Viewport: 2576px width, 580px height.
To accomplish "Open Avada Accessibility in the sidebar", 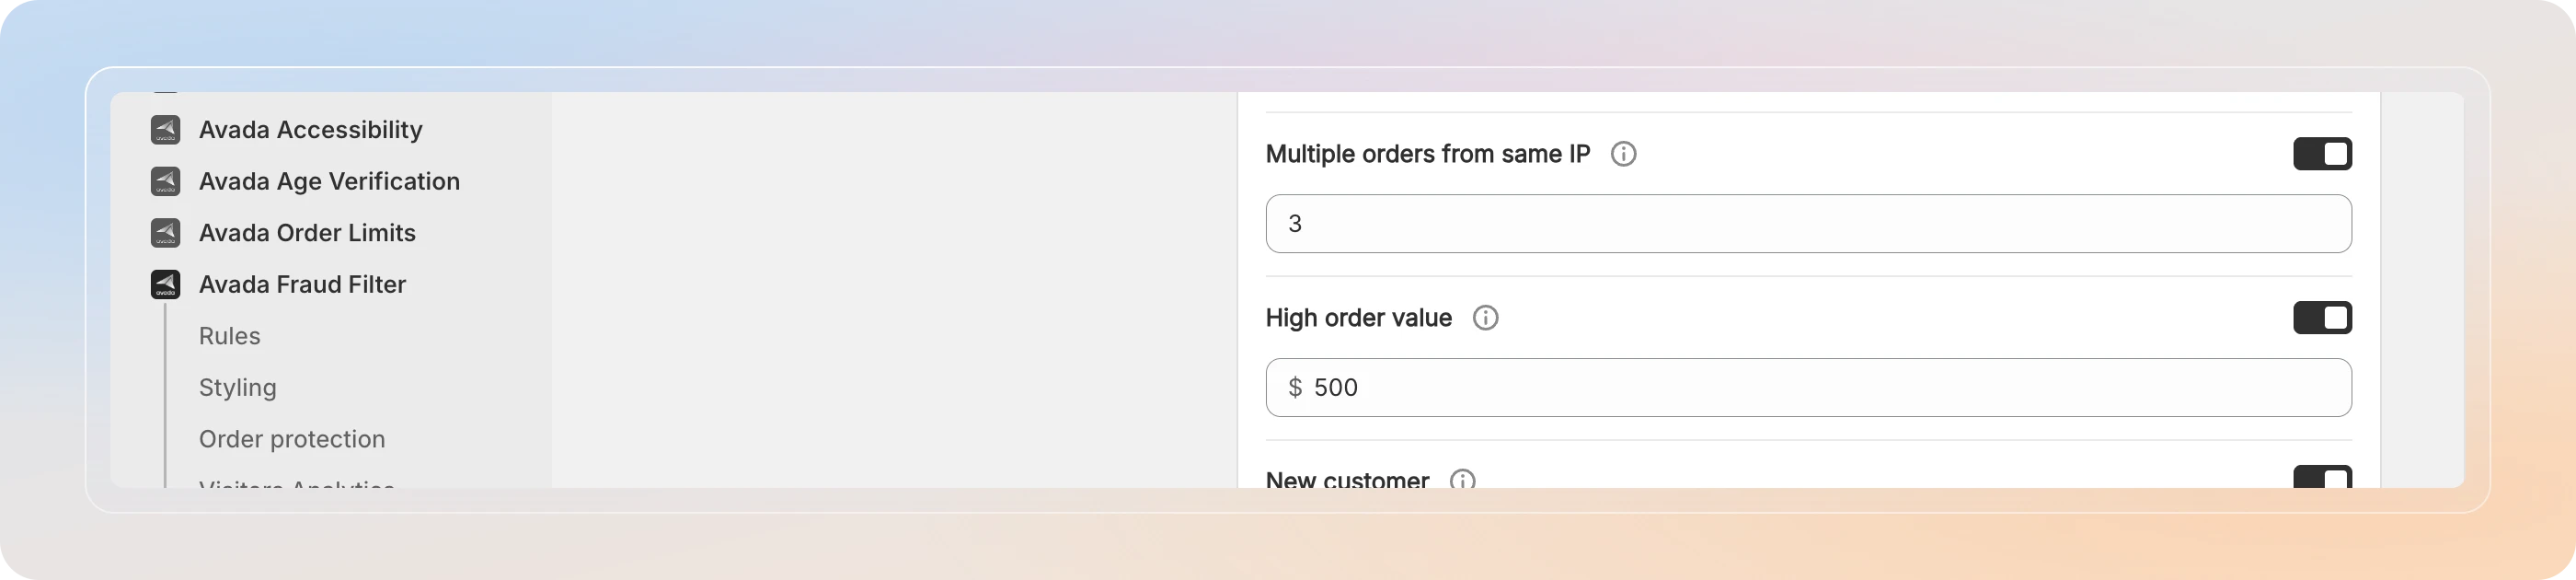I will (x=311, y=130).
